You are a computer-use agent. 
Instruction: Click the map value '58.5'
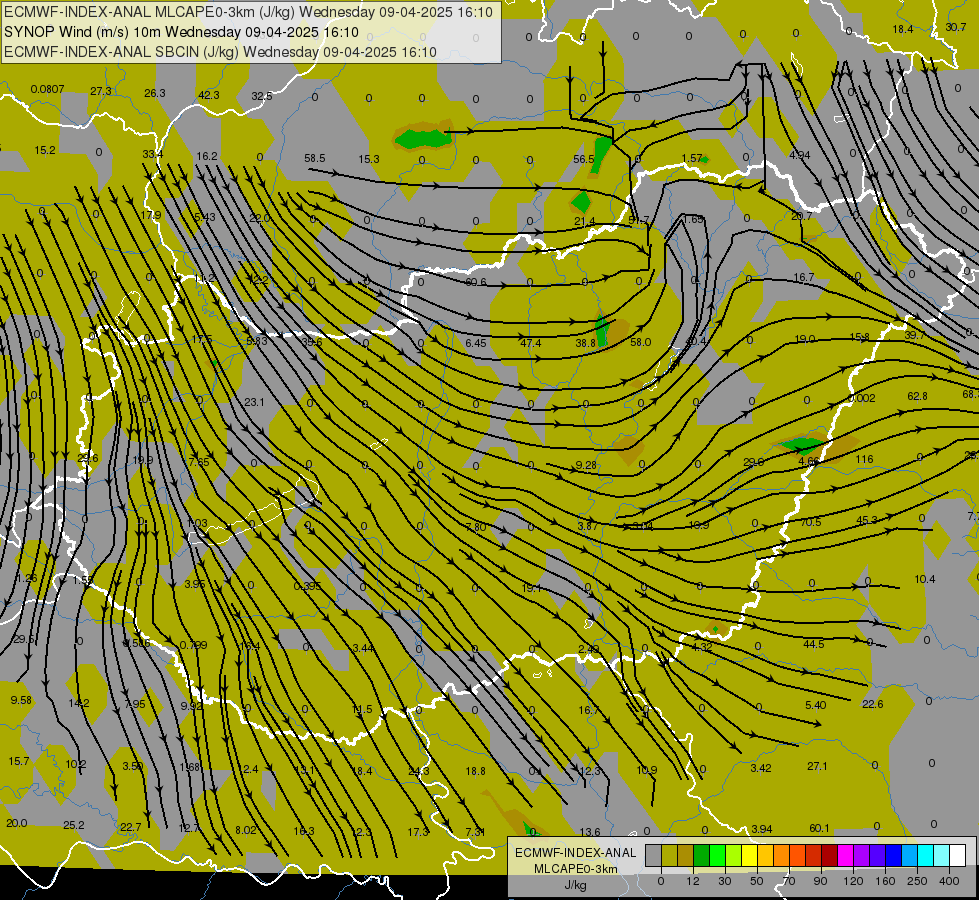click(x=315, y=159)
